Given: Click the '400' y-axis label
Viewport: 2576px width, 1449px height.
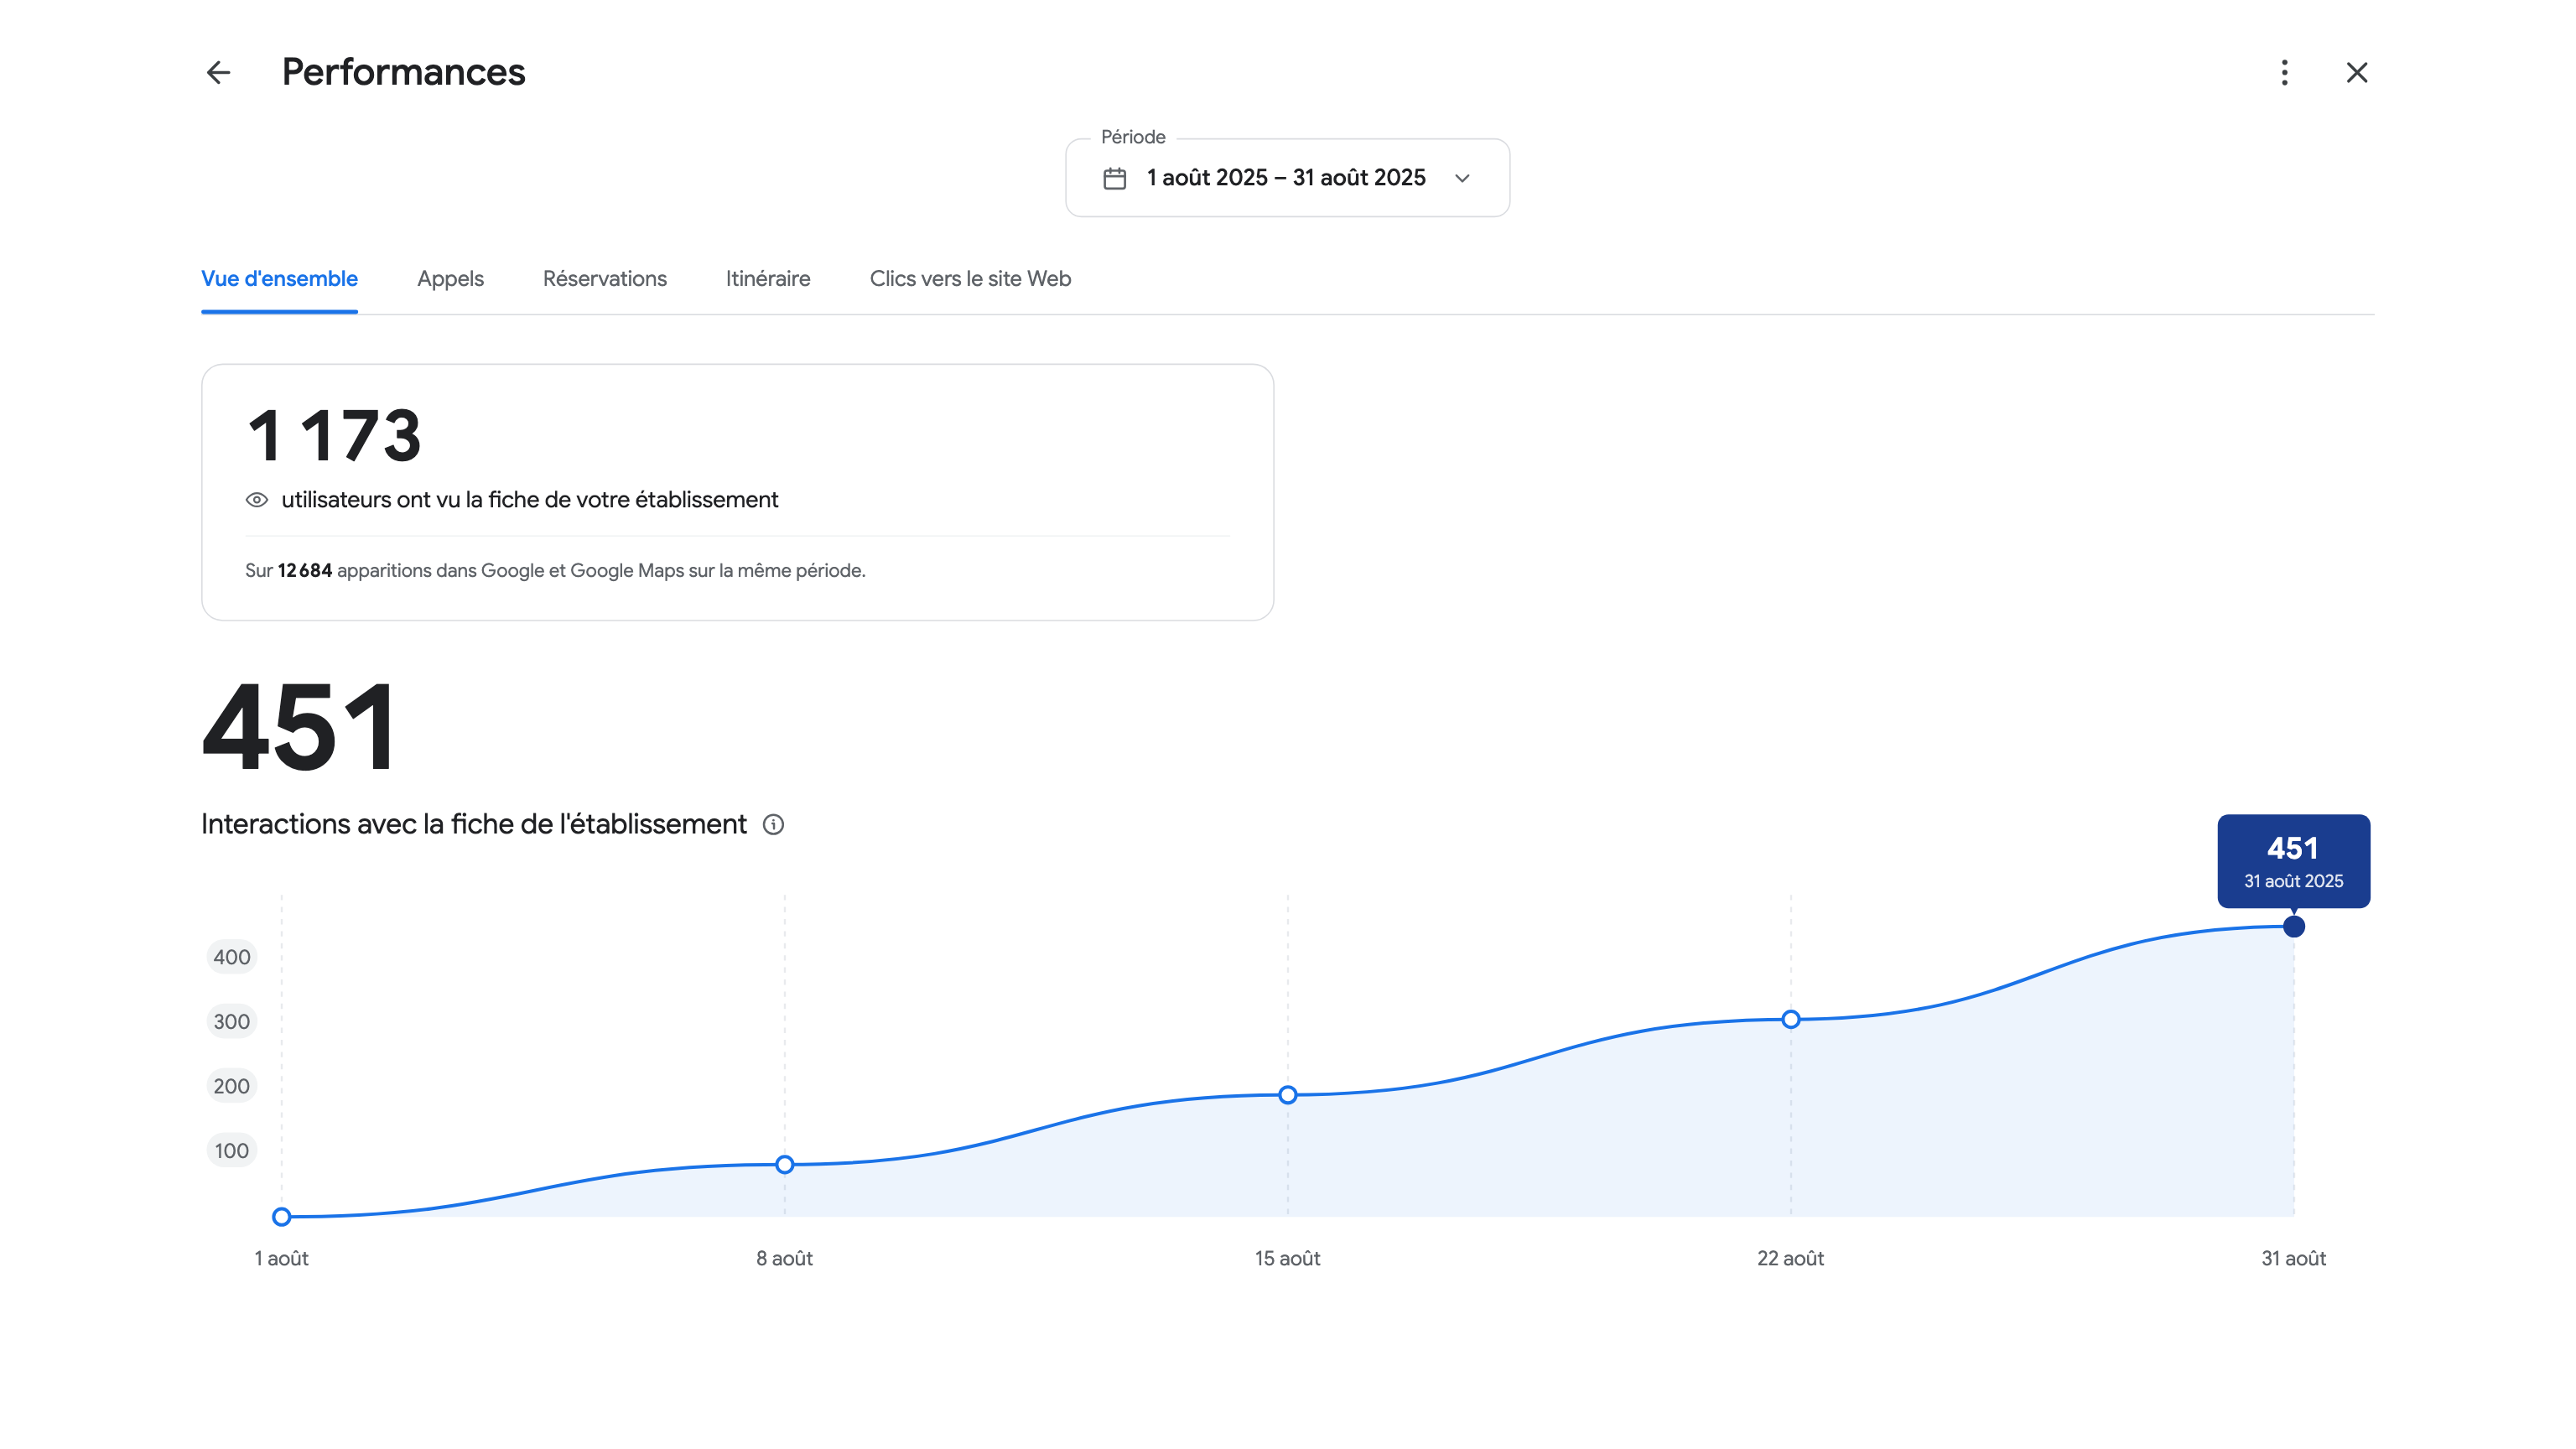Looking at the screenshot, I should 231,957.
